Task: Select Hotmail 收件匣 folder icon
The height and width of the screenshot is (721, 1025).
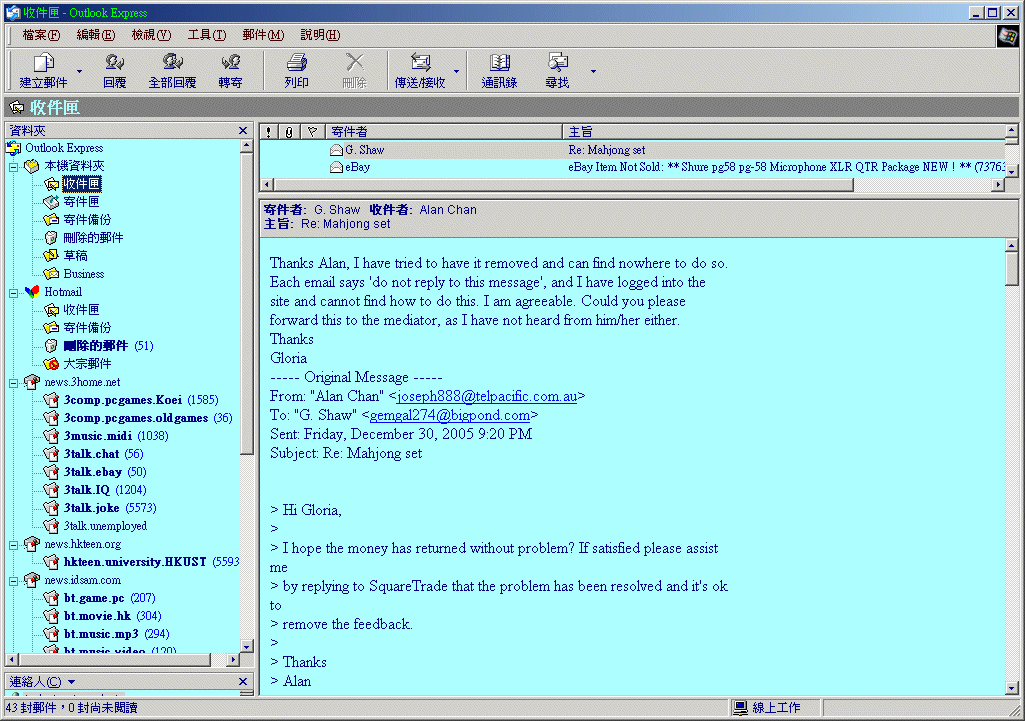Action: 51,310
